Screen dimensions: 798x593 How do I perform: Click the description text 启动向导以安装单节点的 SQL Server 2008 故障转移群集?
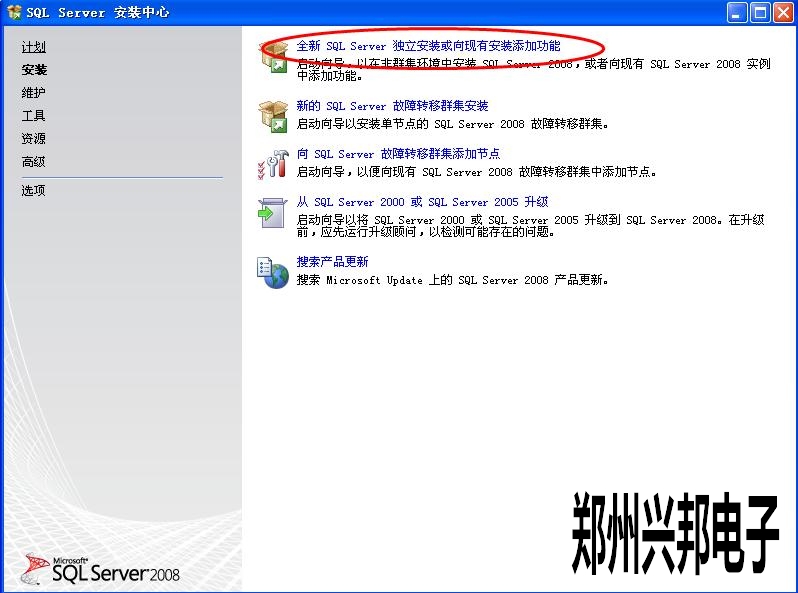(x=452, y=124)
